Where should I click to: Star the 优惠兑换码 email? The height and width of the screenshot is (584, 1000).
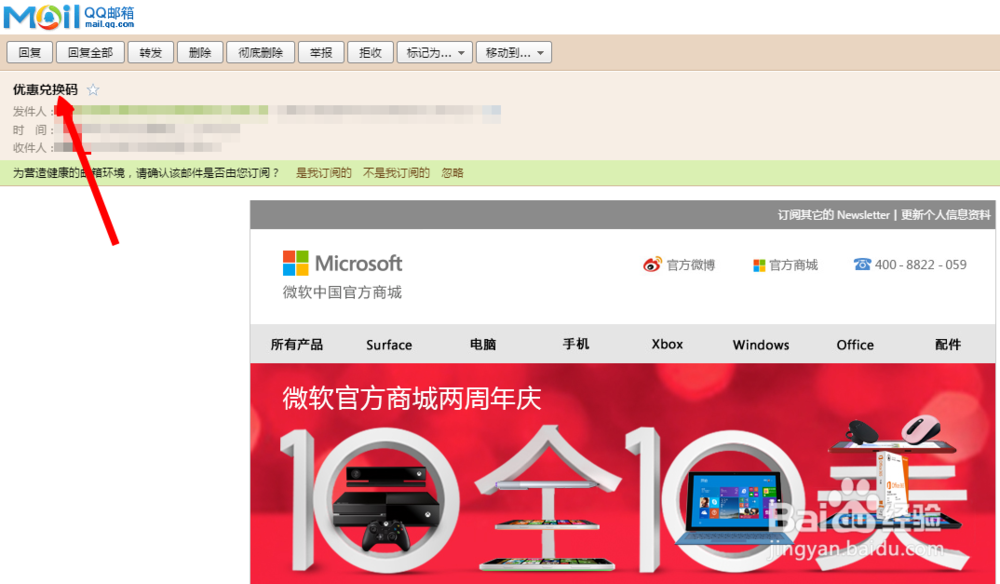pos(93,90)
